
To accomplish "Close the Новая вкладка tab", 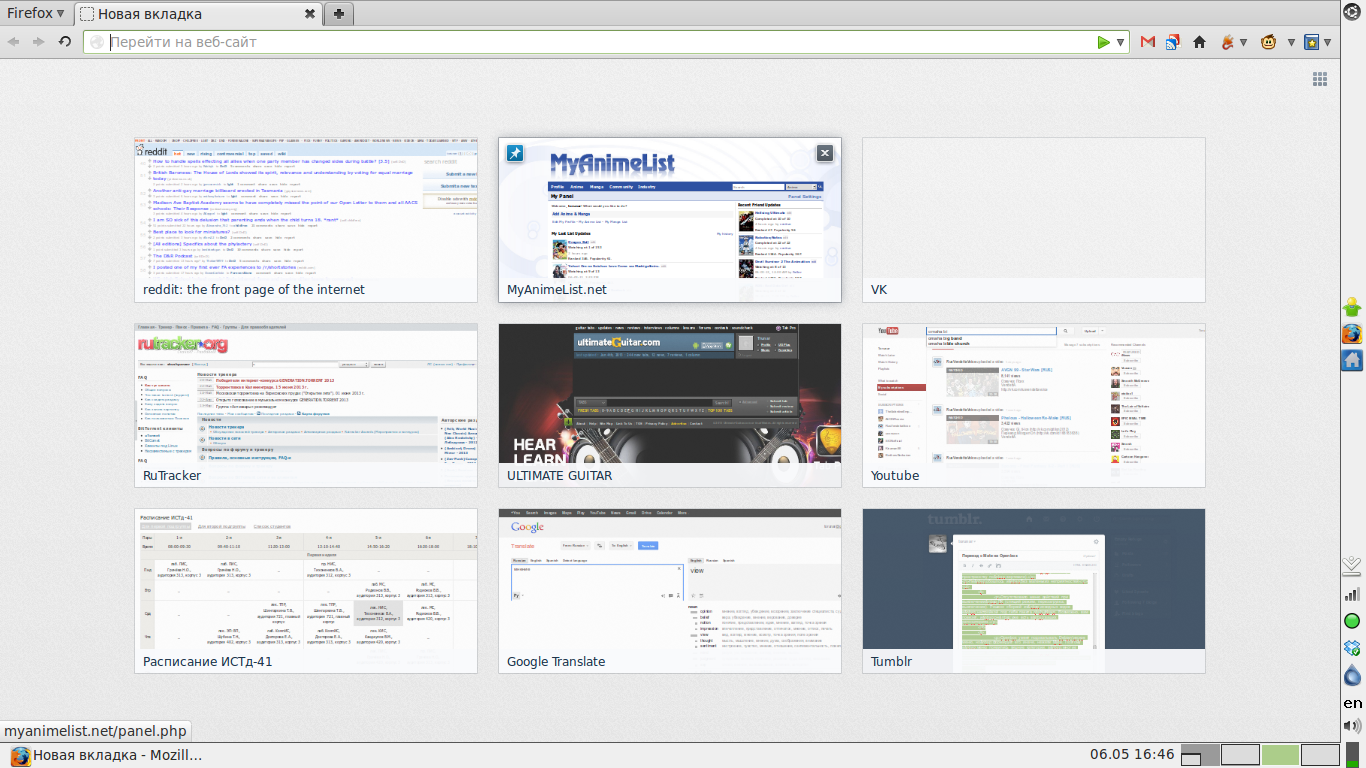I will pos(310,14).
